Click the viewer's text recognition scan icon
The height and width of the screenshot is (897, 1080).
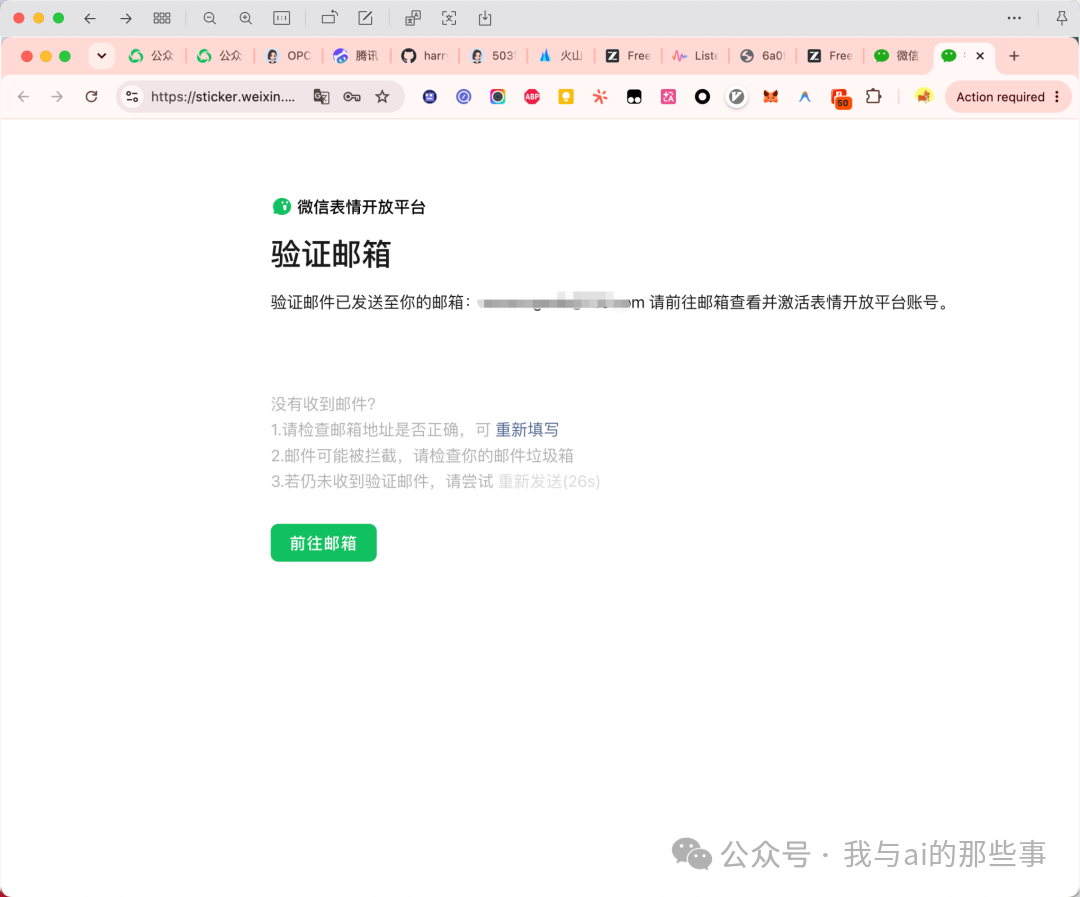[x=449, y=19]
